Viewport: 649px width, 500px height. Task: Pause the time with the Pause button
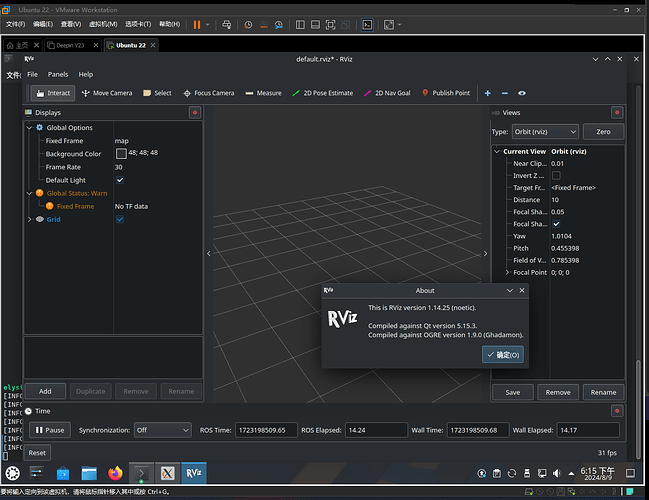coord(50,430)
